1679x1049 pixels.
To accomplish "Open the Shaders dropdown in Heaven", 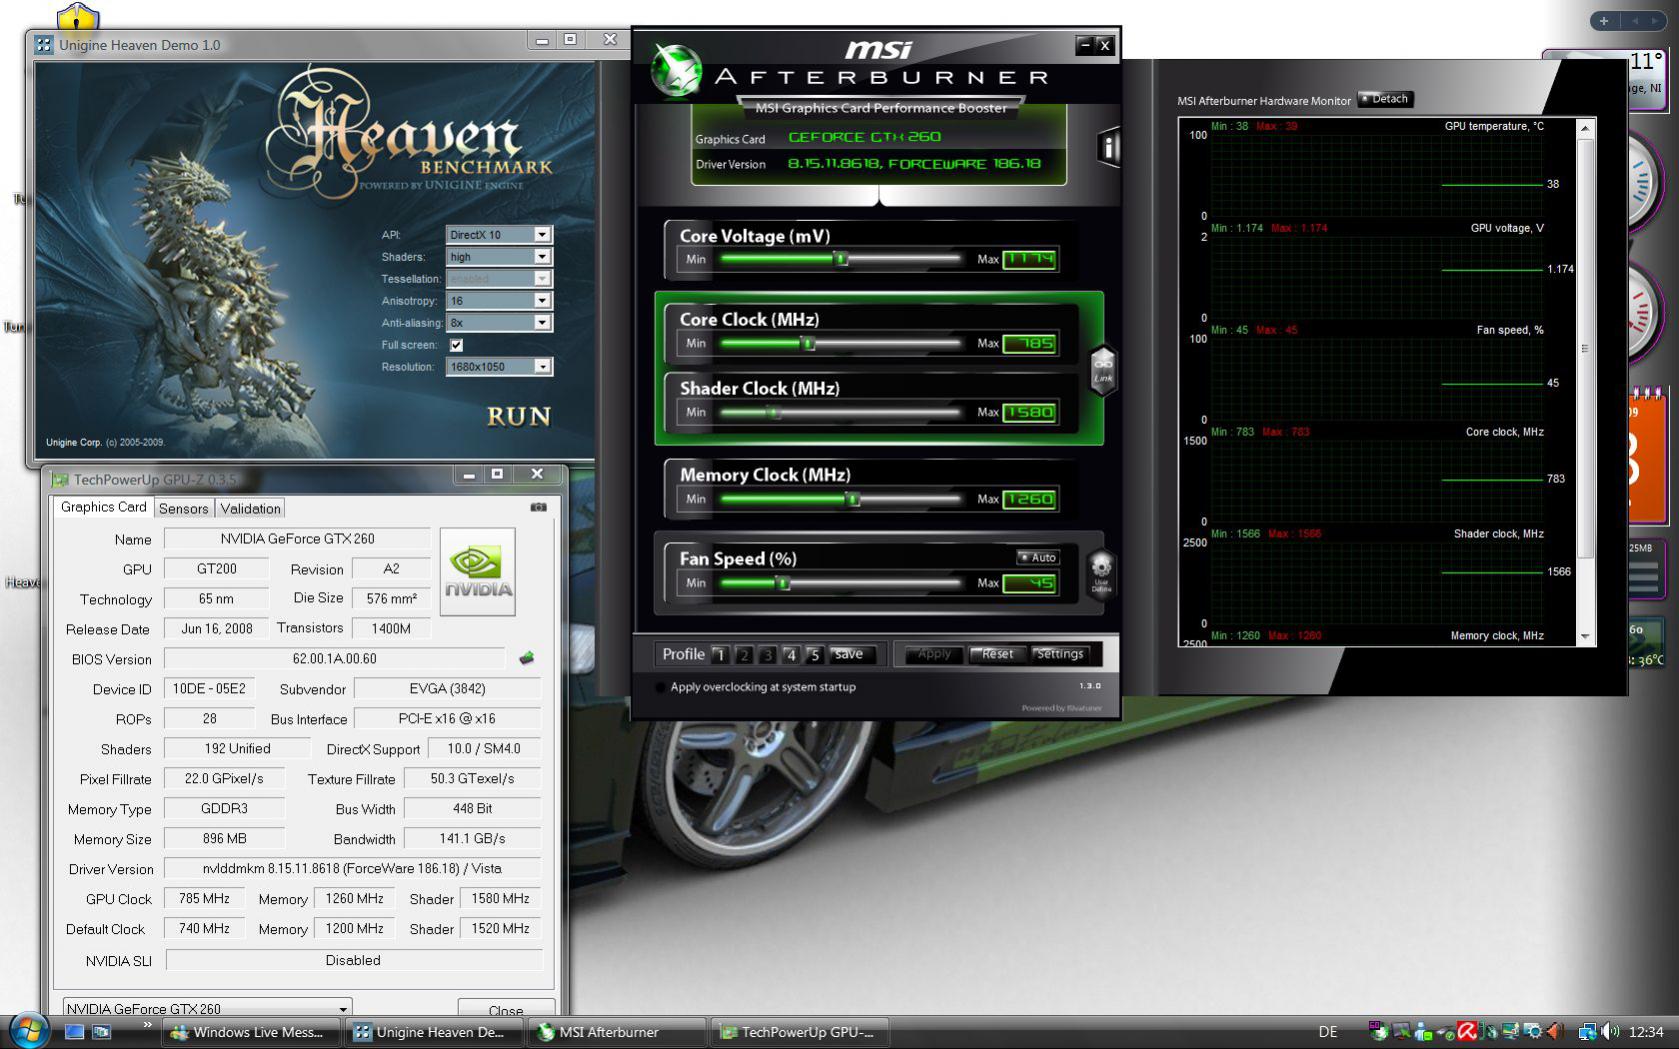I will tap(542, 257).
